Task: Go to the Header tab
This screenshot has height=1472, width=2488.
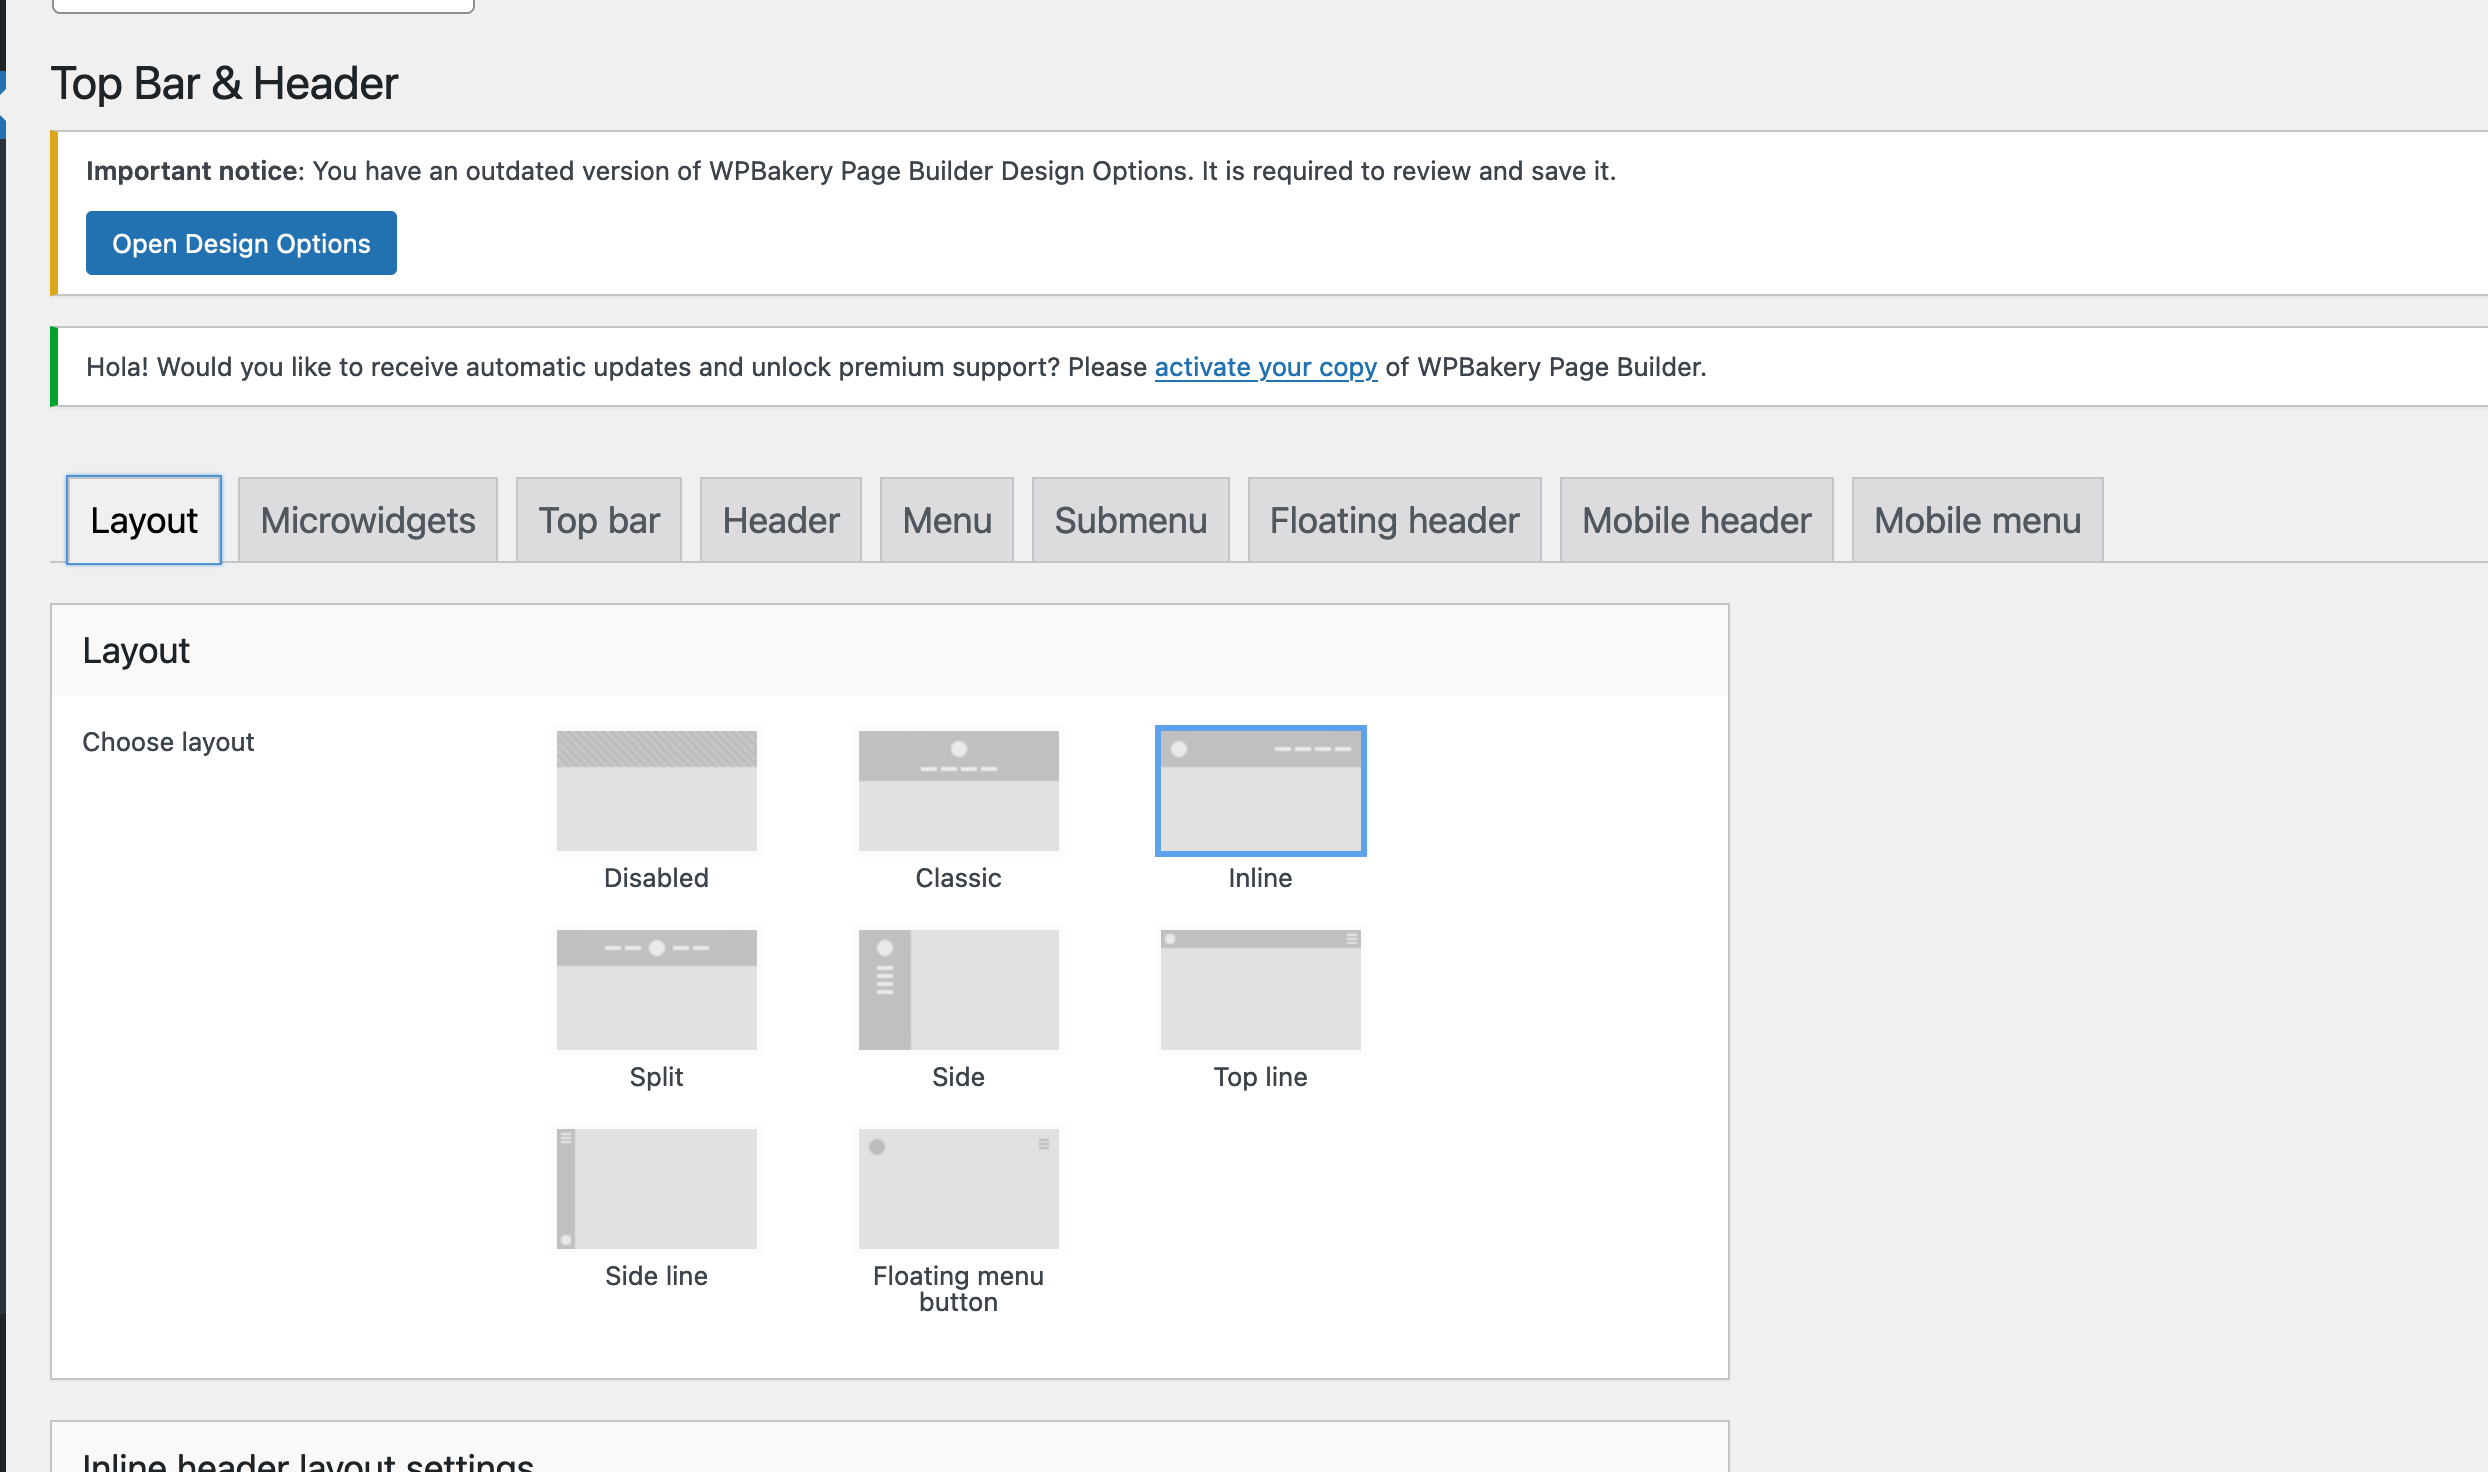Action: [781, 520]
